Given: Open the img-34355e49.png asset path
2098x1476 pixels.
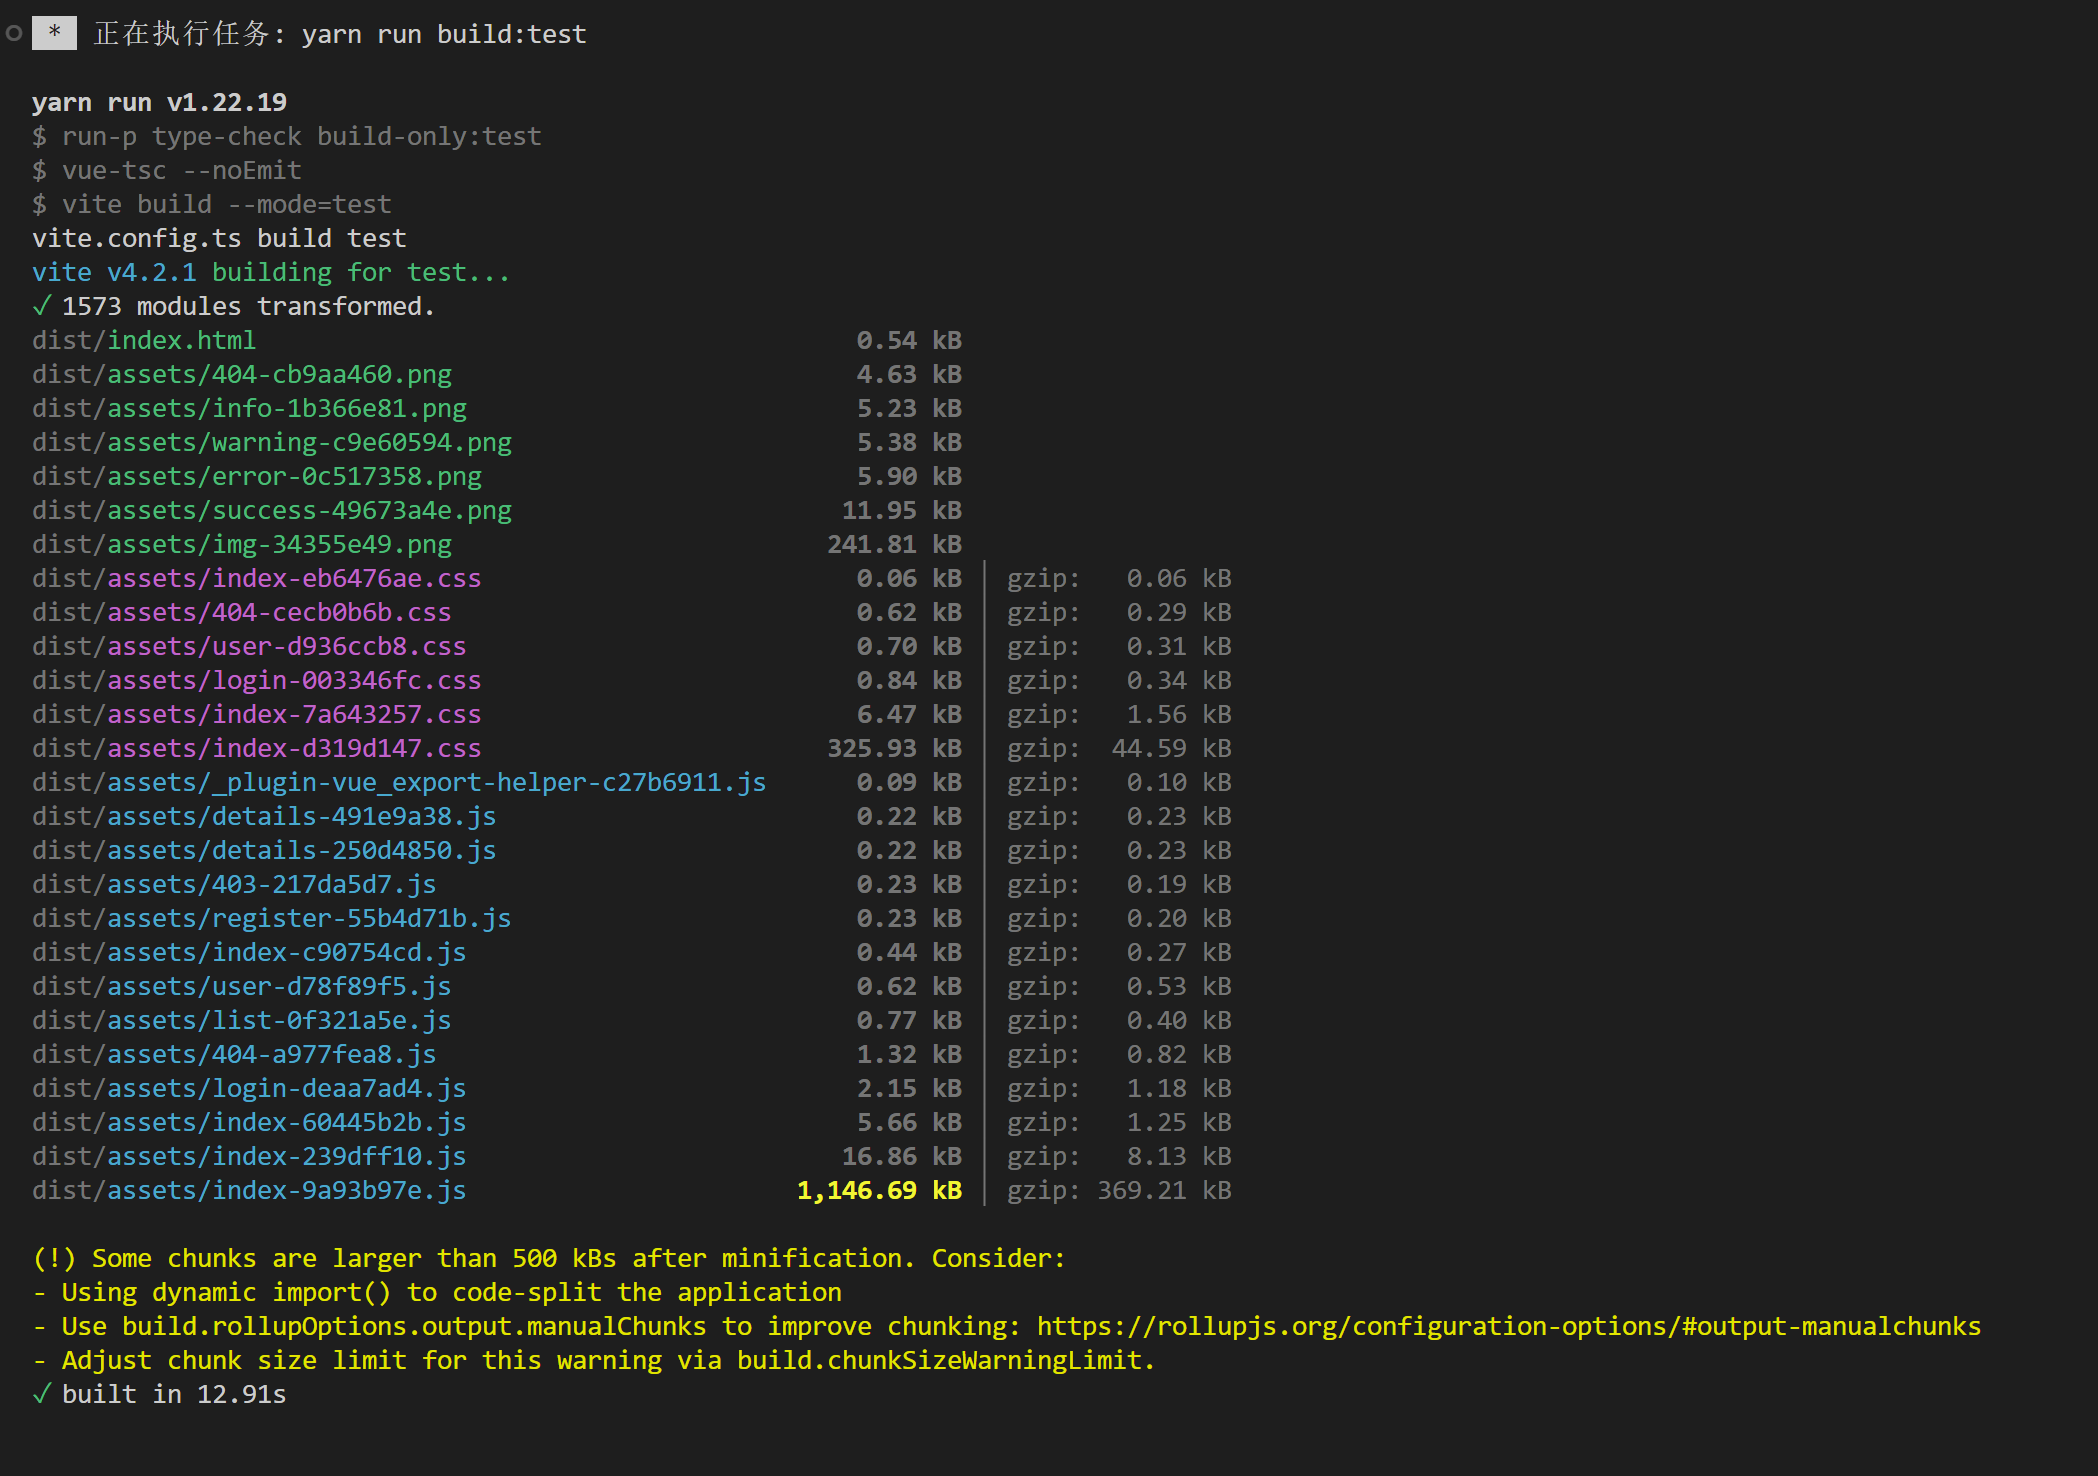Looking at the screenshot, I should [x=242, y=544].
